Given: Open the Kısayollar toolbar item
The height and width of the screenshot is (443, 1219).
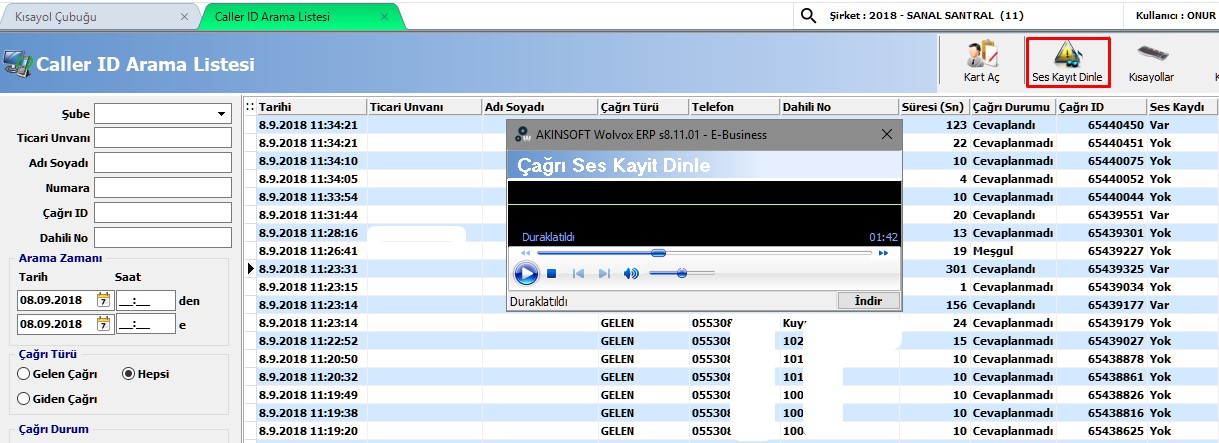Looking at the screenshot, I should [1150, 62].
